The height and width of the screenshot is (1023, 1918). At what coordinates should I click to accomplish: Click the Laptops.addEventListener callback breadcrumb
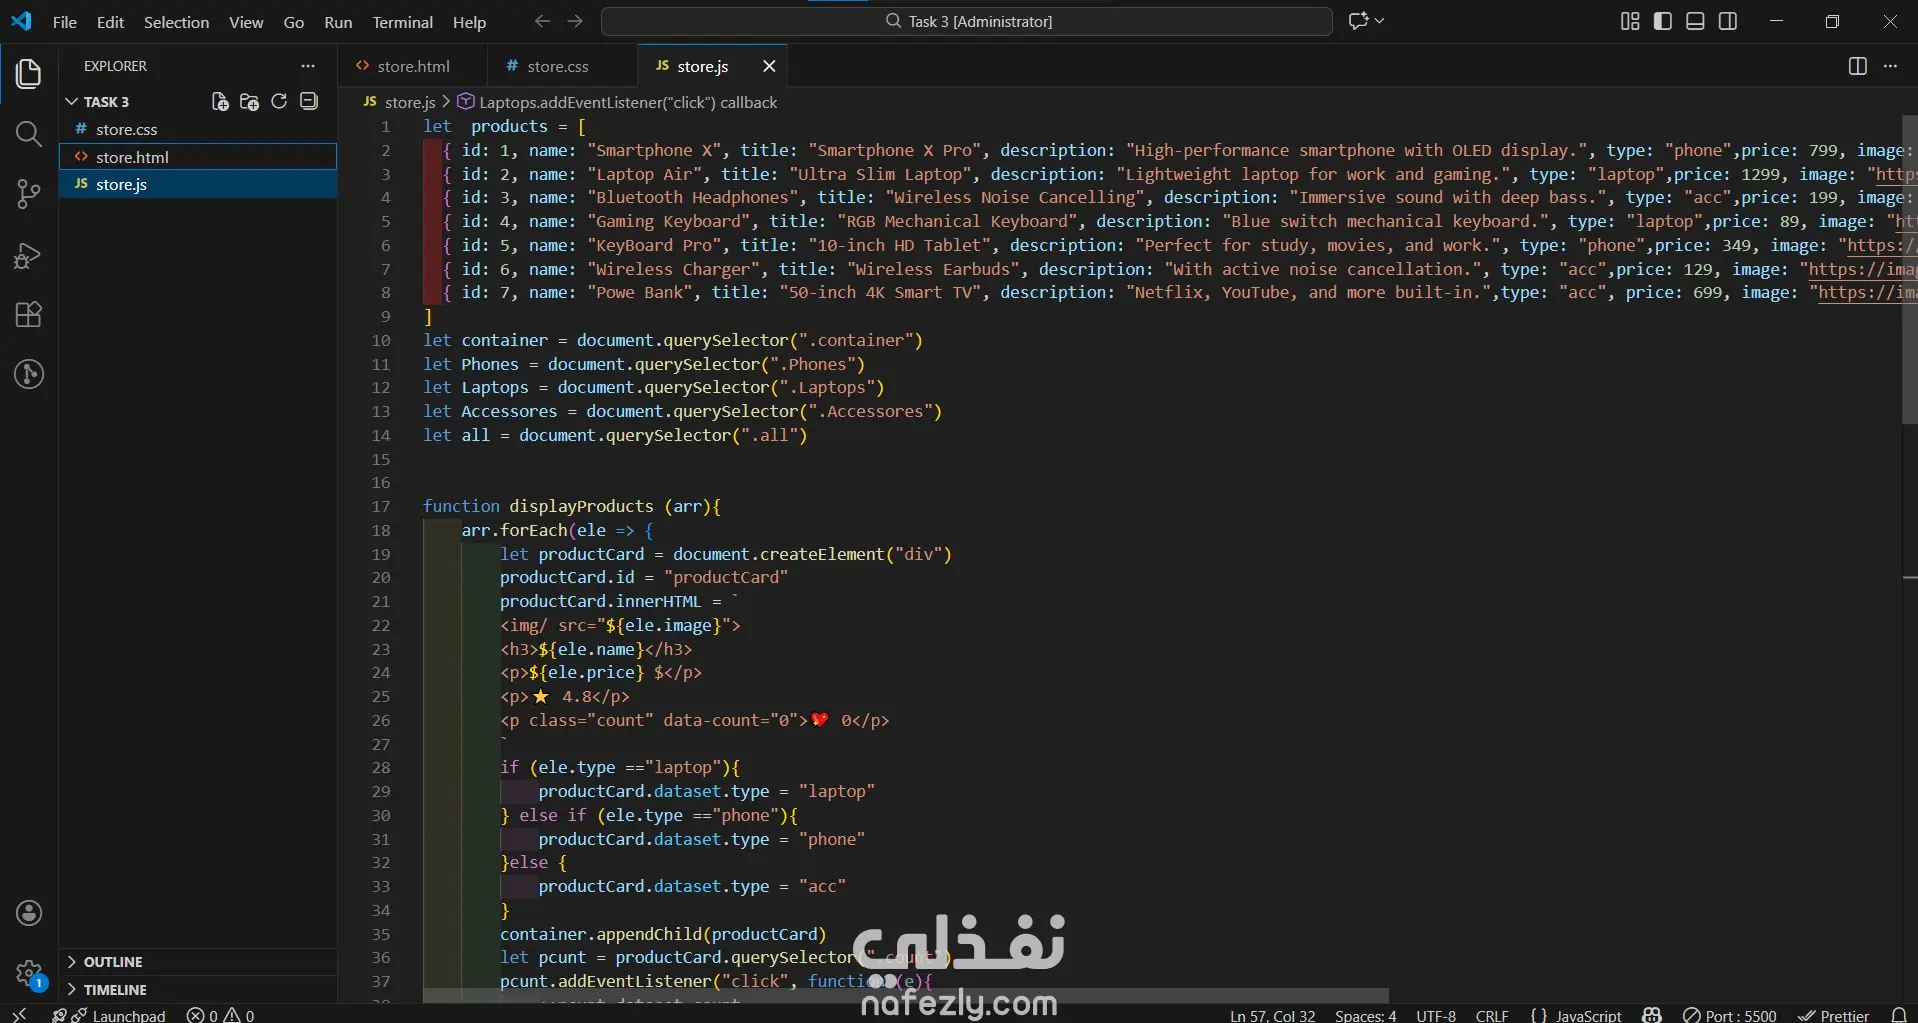pos(617,102)
